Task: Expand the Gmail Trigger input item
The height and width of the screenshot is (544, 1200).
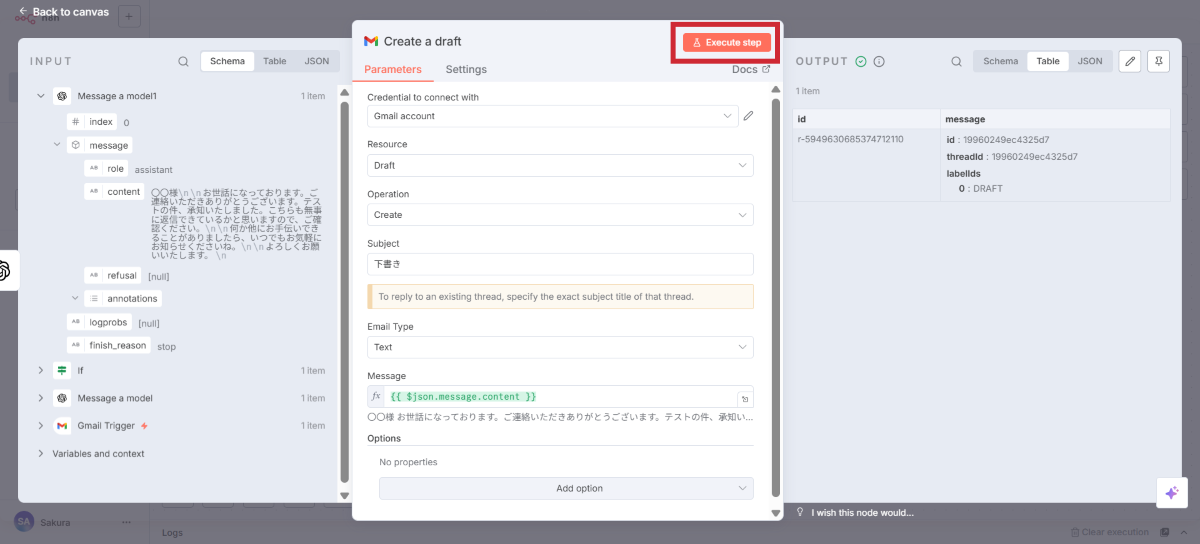Action: [x=41, y=426]
